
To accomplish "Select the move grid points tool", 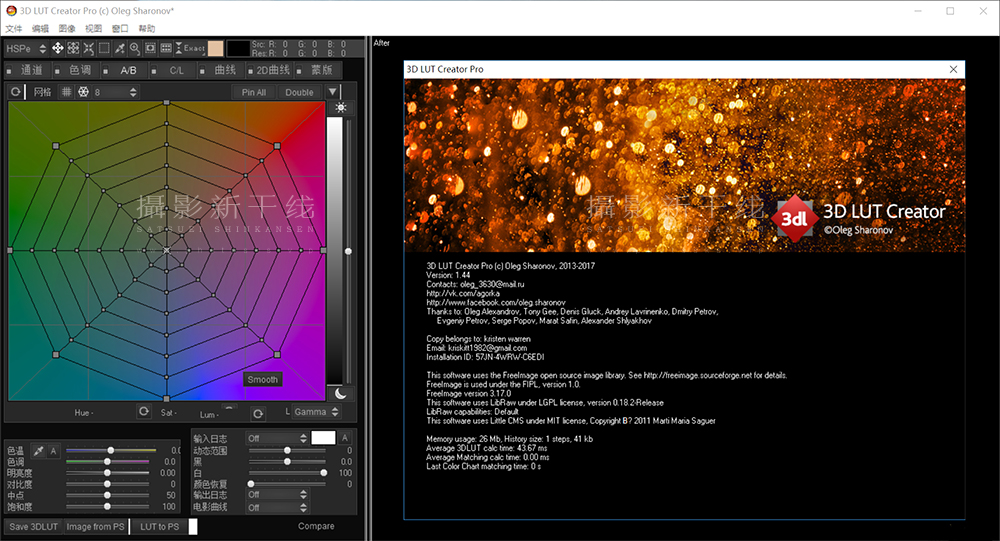I will point(57,48).
